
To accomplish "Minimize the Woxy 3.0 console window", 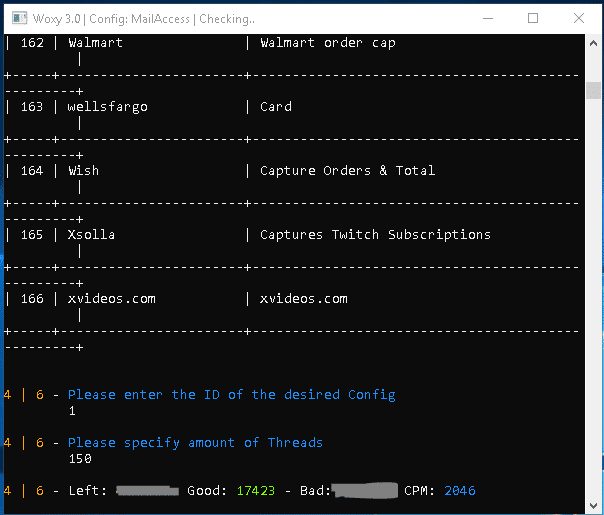I will (x=487, y=18).
